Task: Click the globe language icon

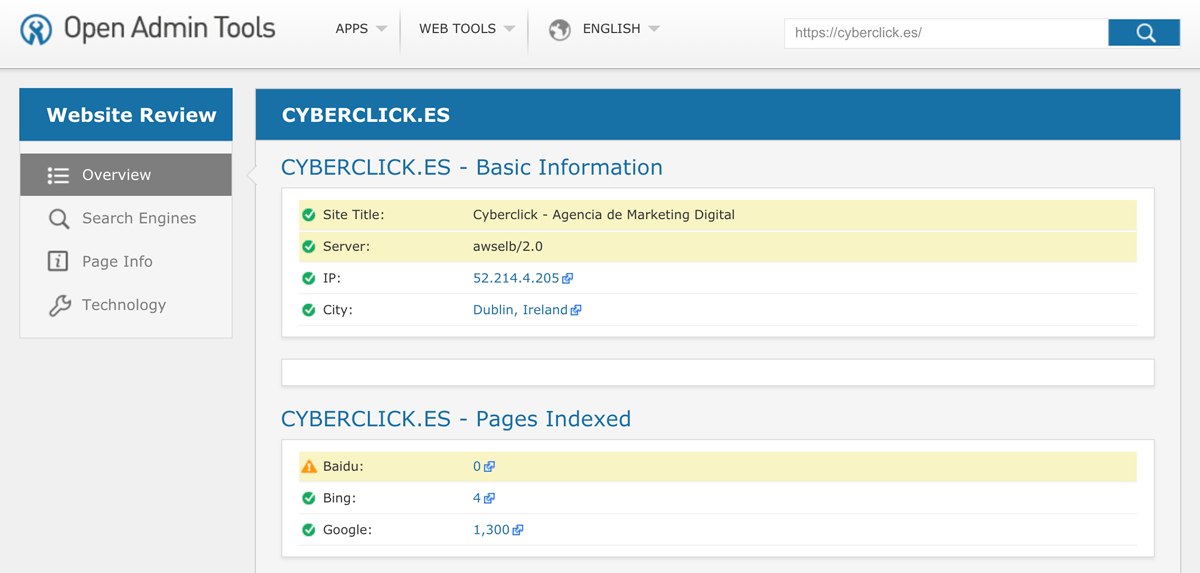Action: (560, 30)
